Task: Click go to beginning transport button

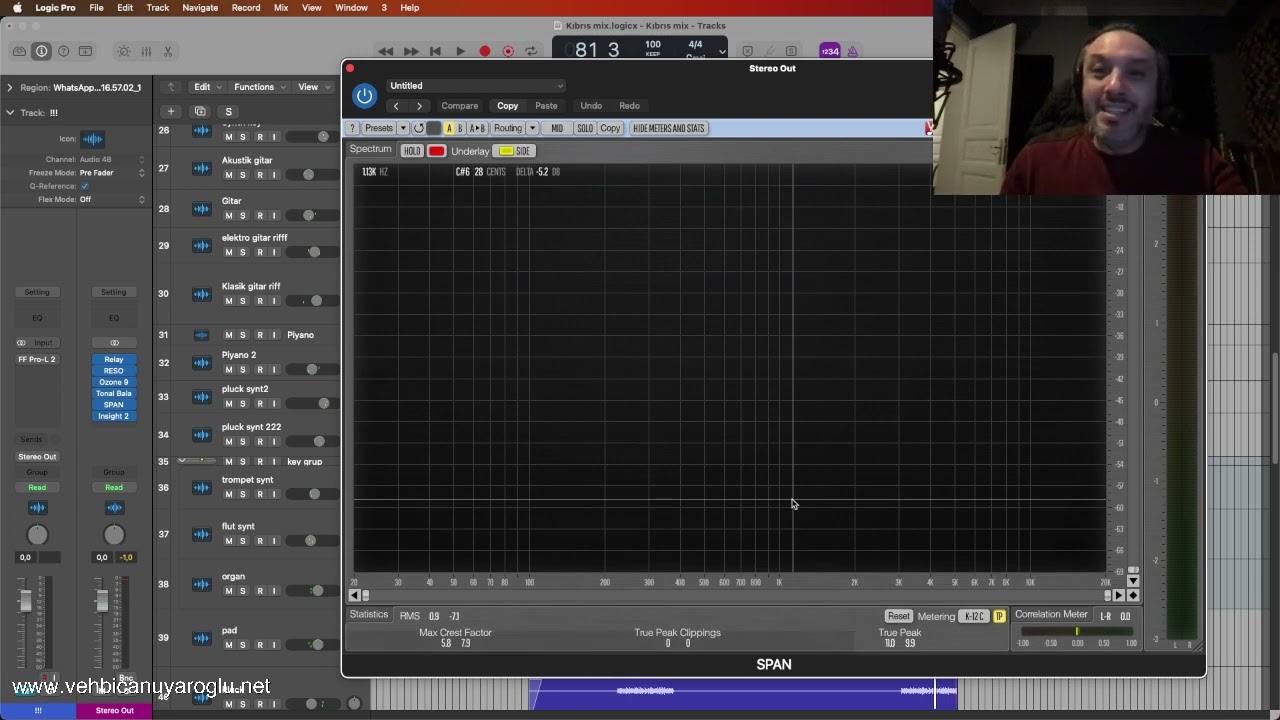Action: click(x=435, y=51)
